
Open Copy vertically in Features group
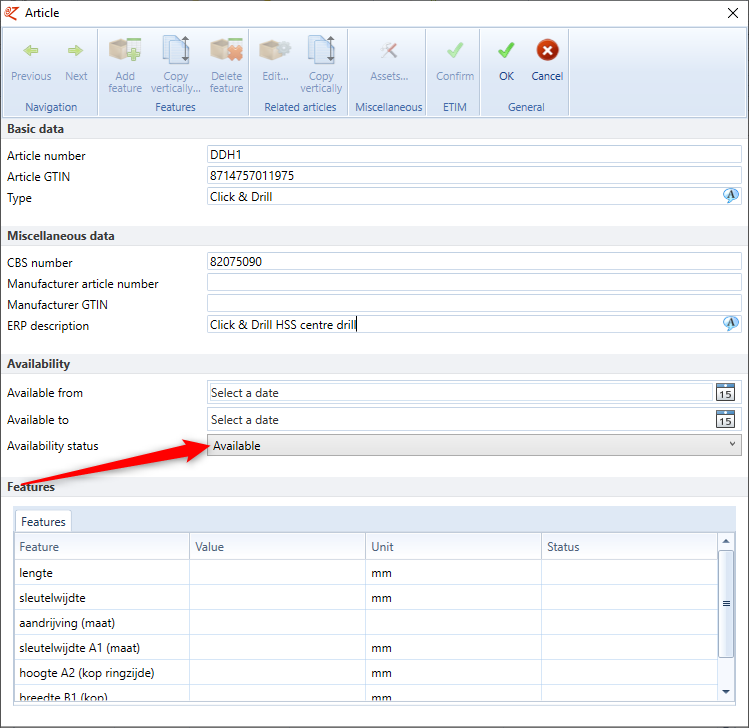[x=175, y=65]
